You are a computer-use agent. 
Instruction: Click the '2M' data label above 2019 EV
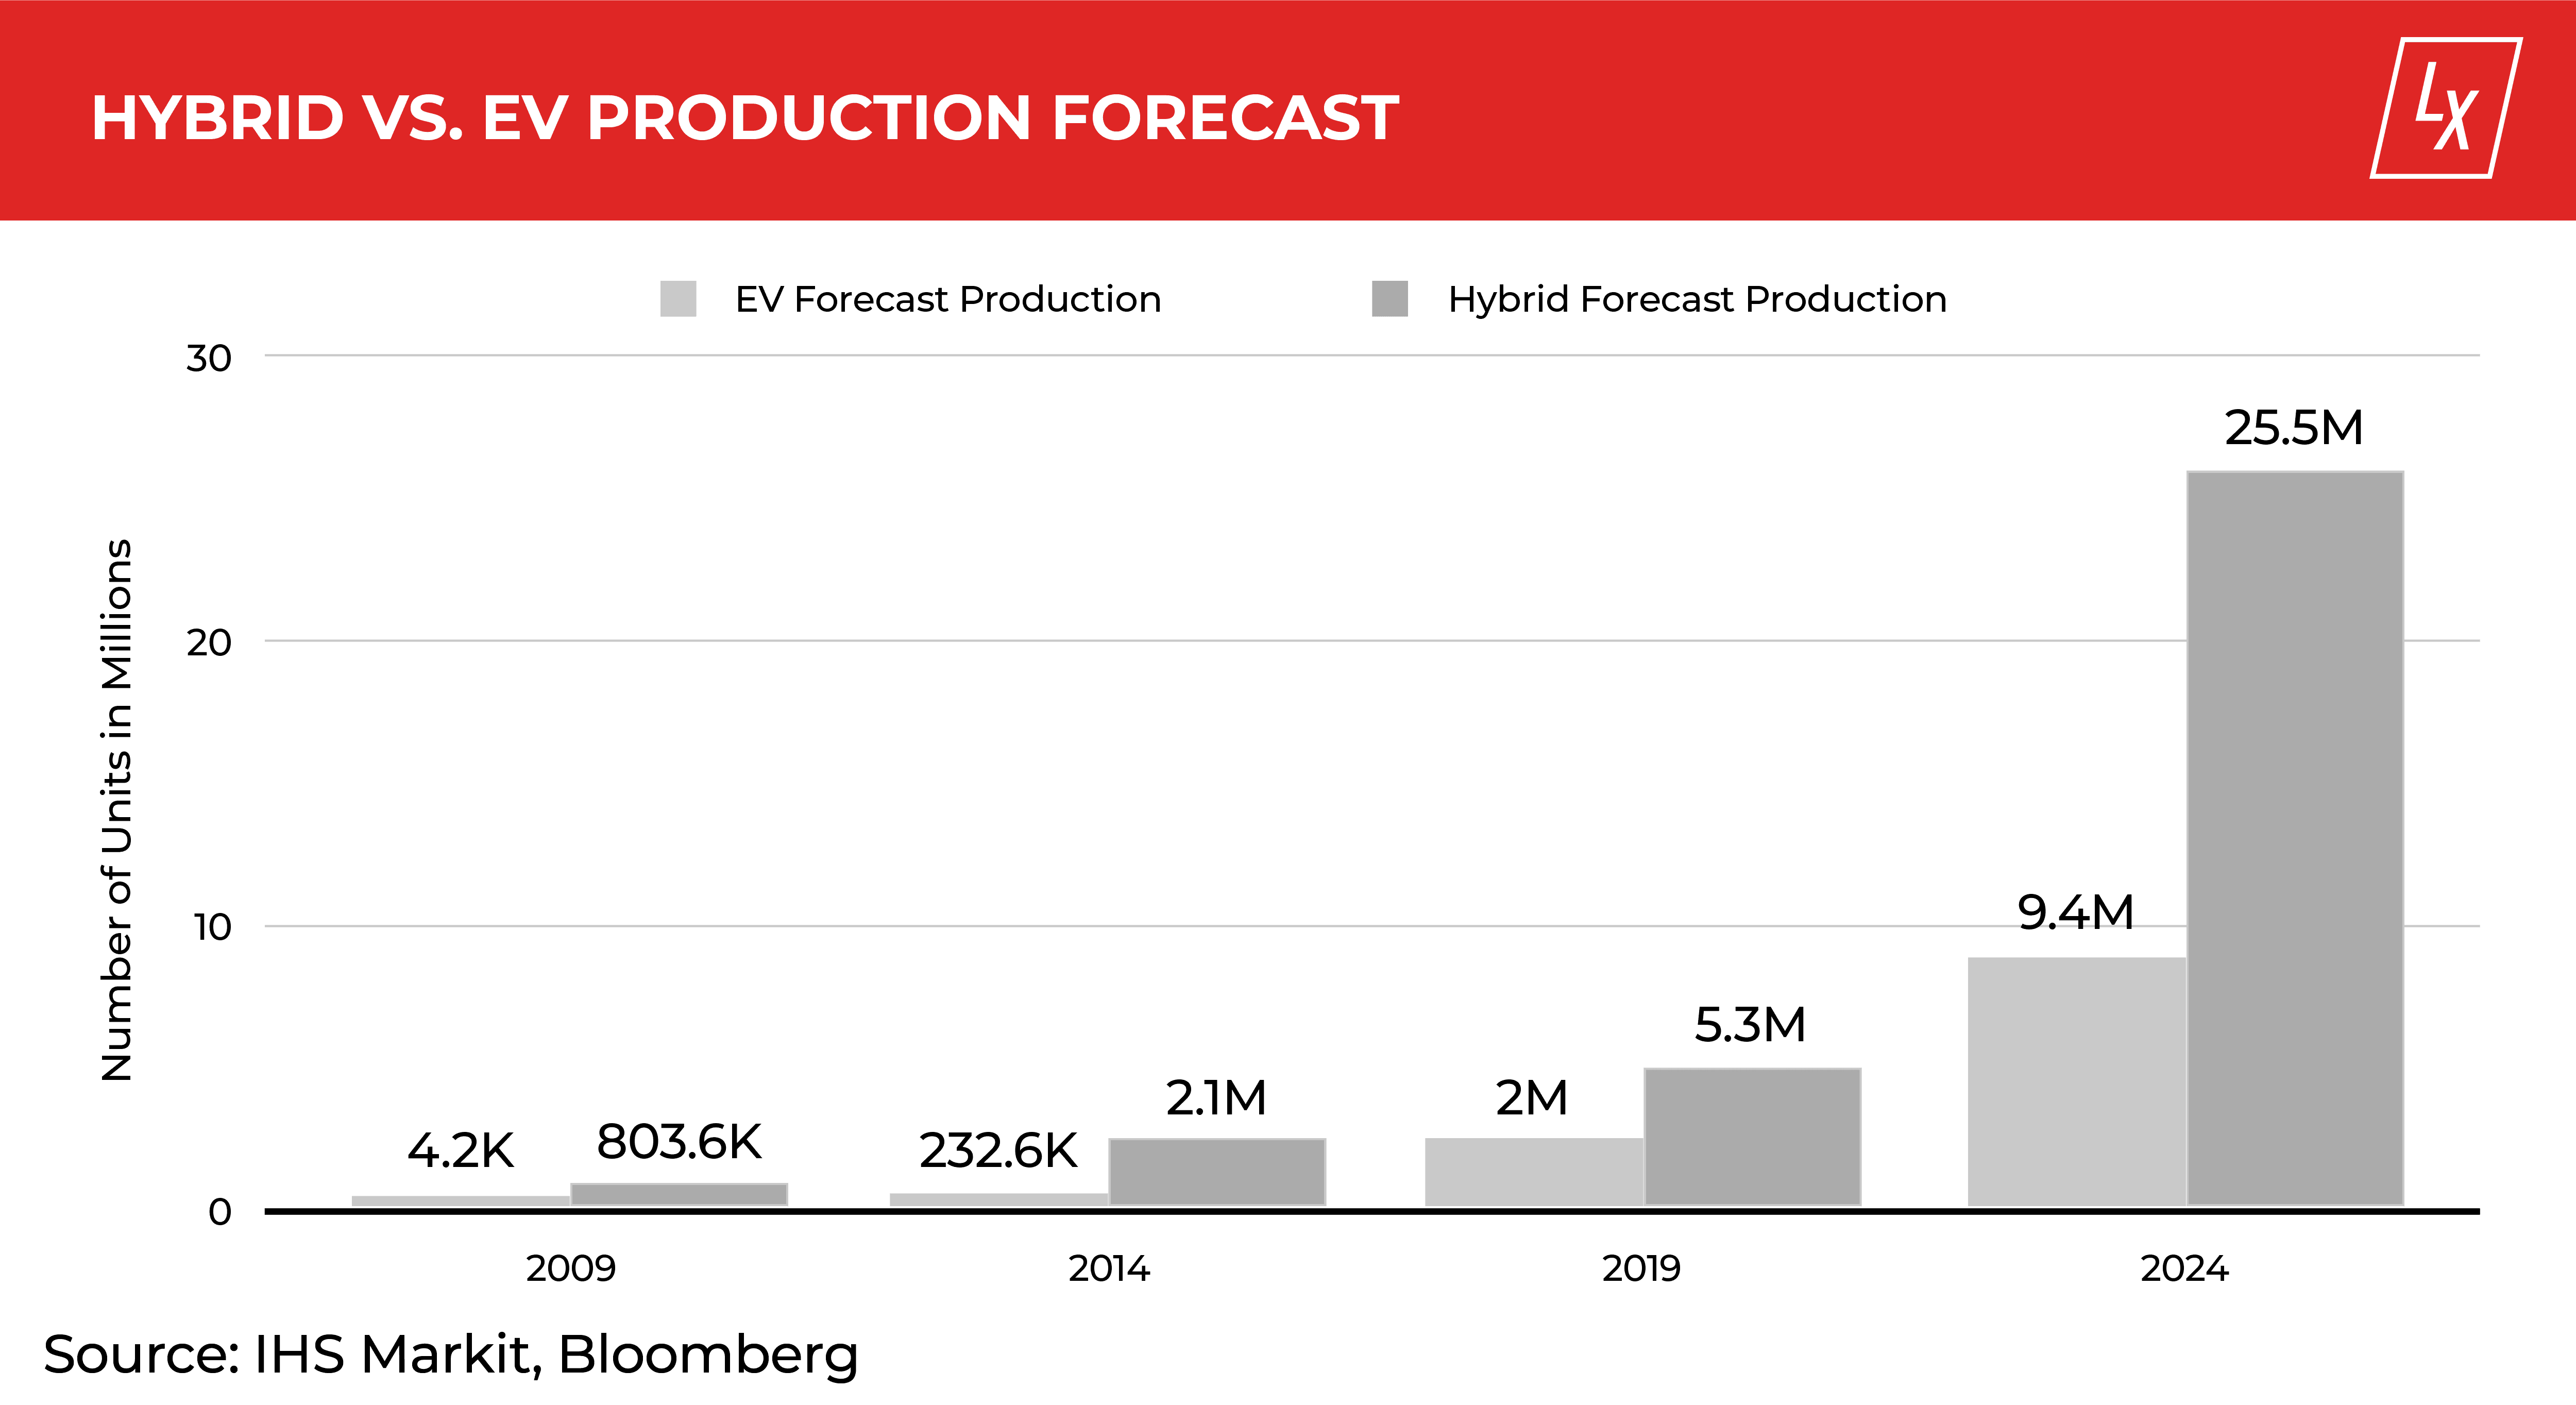(1532, 1098)
